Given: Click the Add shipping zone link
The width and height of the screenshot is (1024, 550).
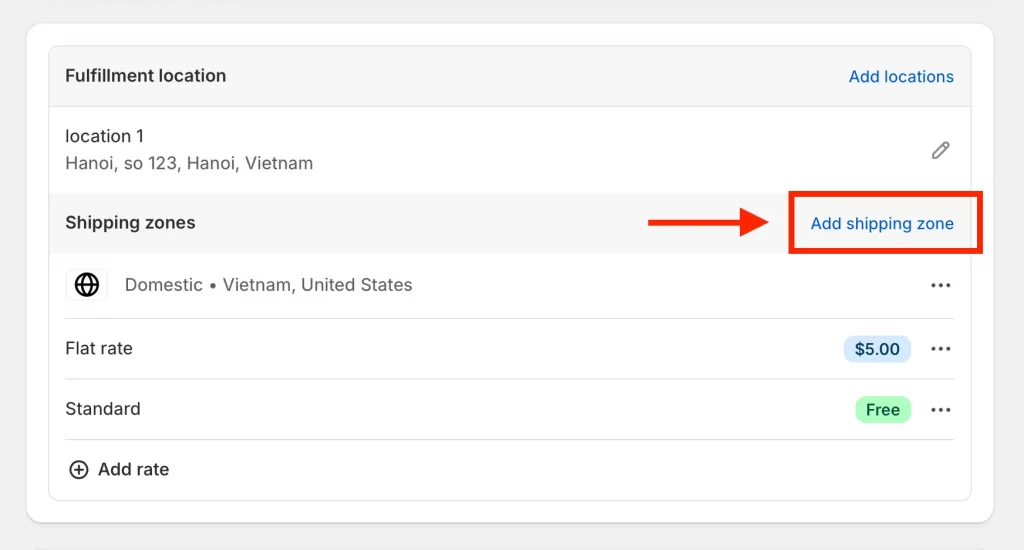Looking at the screenshot, I should [882, 223].
